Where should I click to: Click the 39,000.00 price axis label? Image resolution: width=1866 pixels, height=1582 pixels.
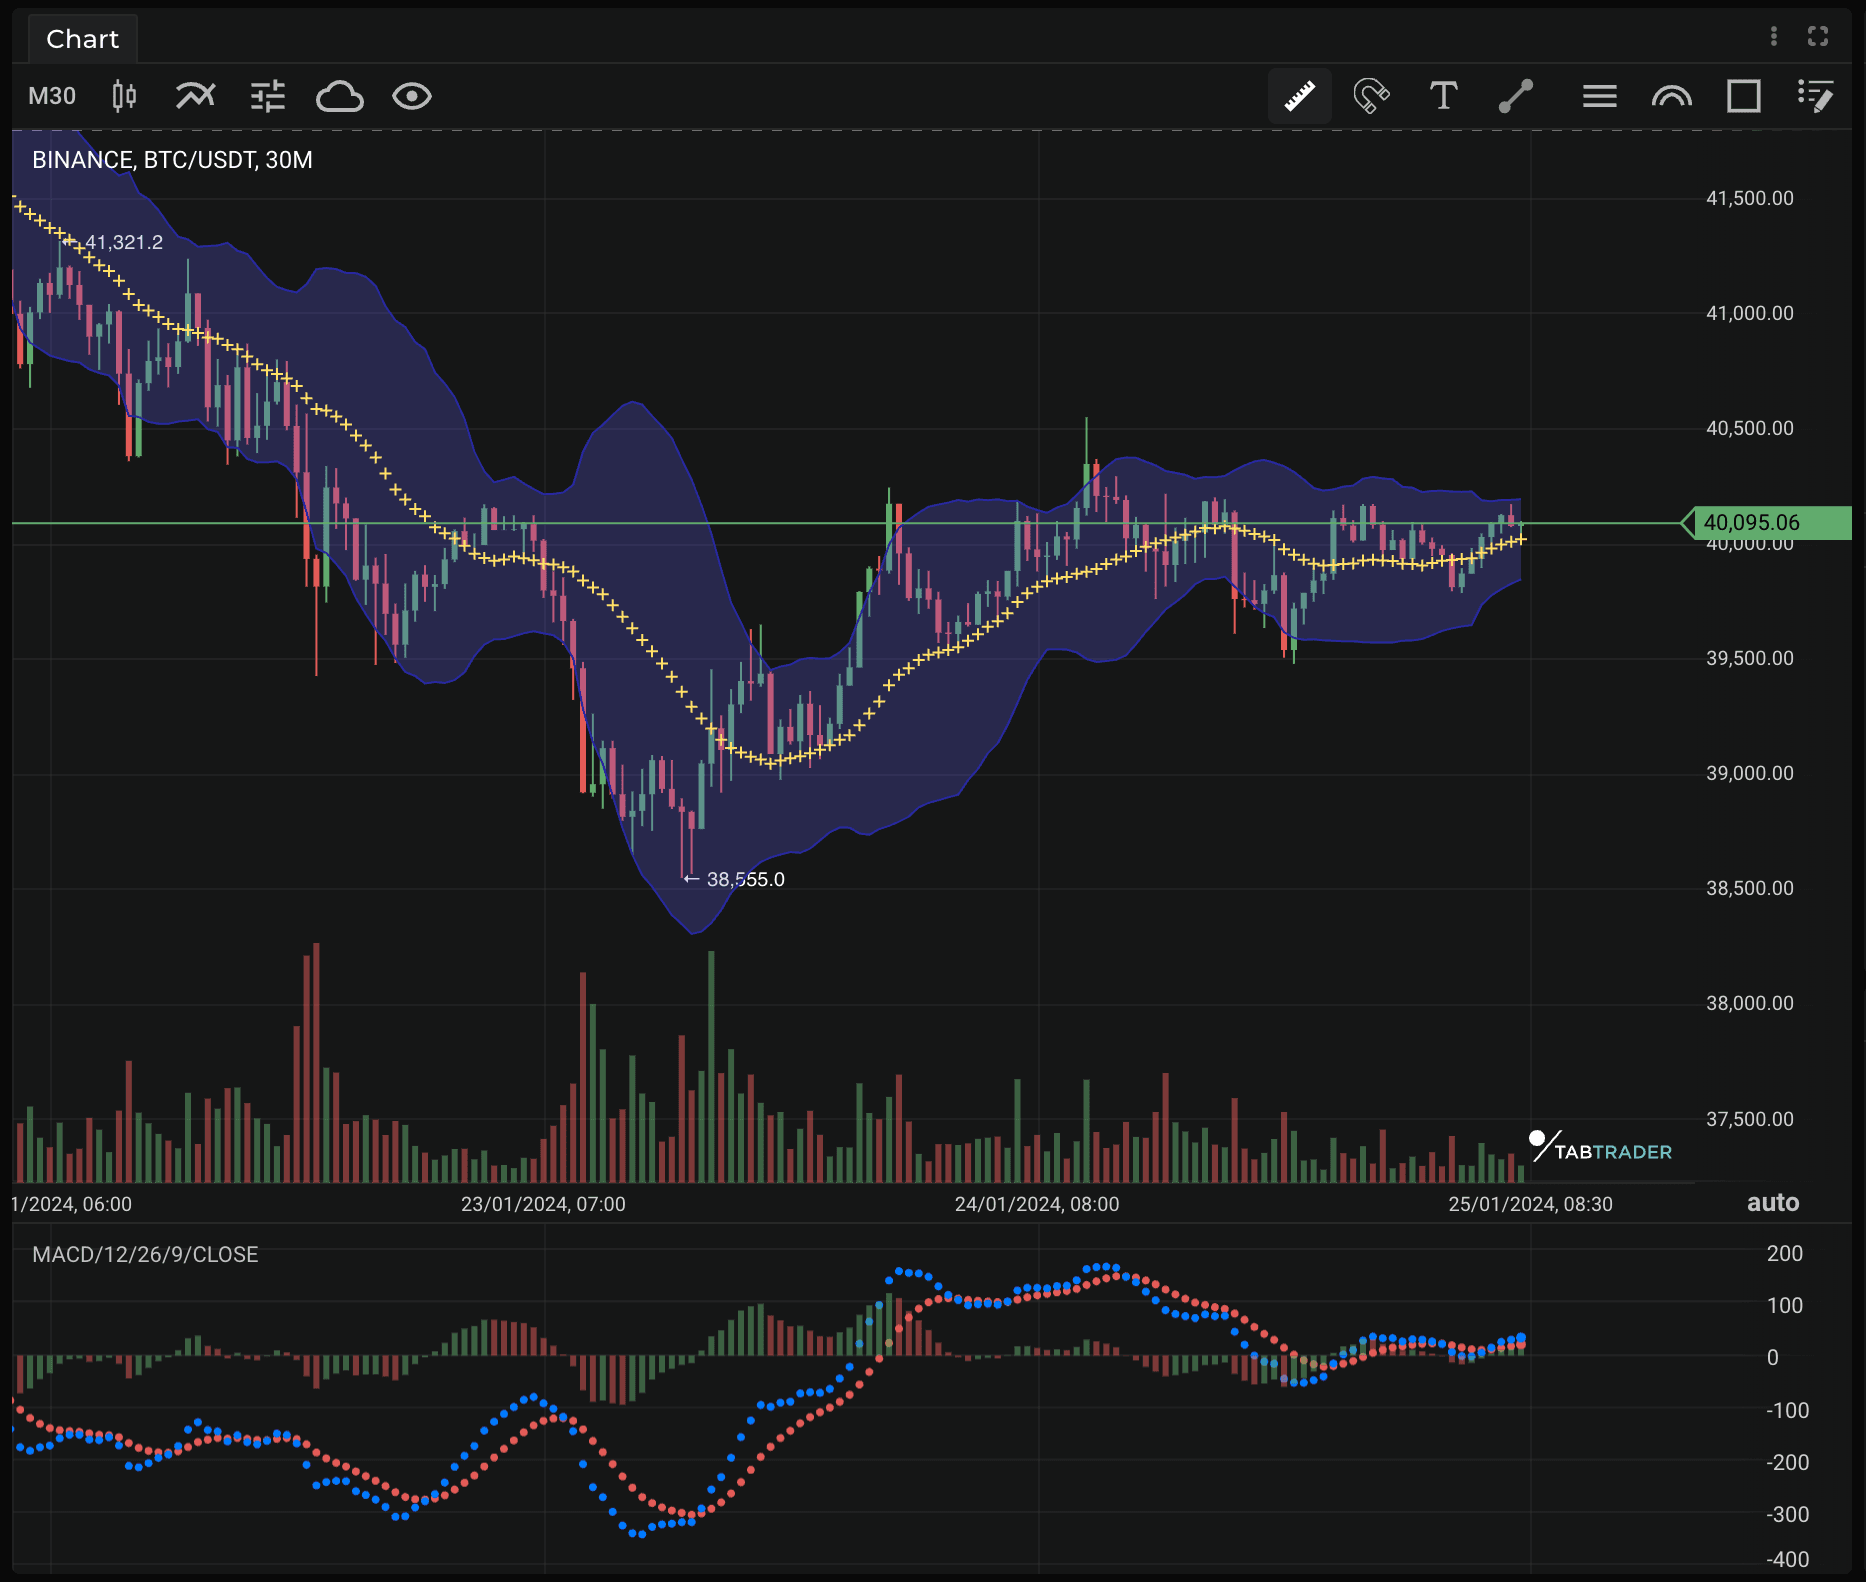tap(1750, 773)
